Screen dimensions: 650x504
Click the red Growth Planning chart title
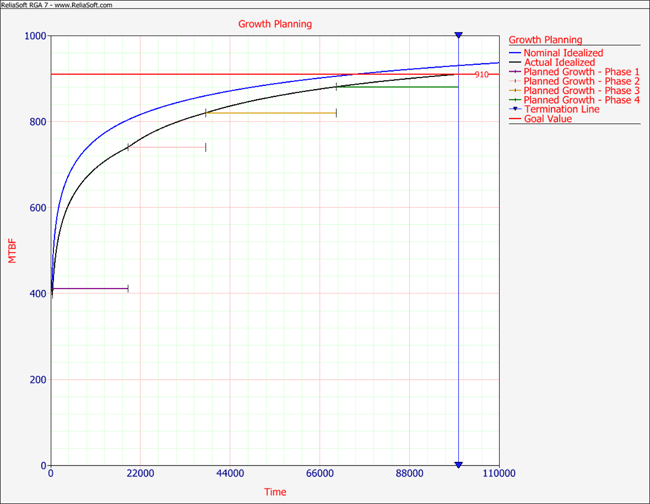pyautogui.click(x=274, y=23)
